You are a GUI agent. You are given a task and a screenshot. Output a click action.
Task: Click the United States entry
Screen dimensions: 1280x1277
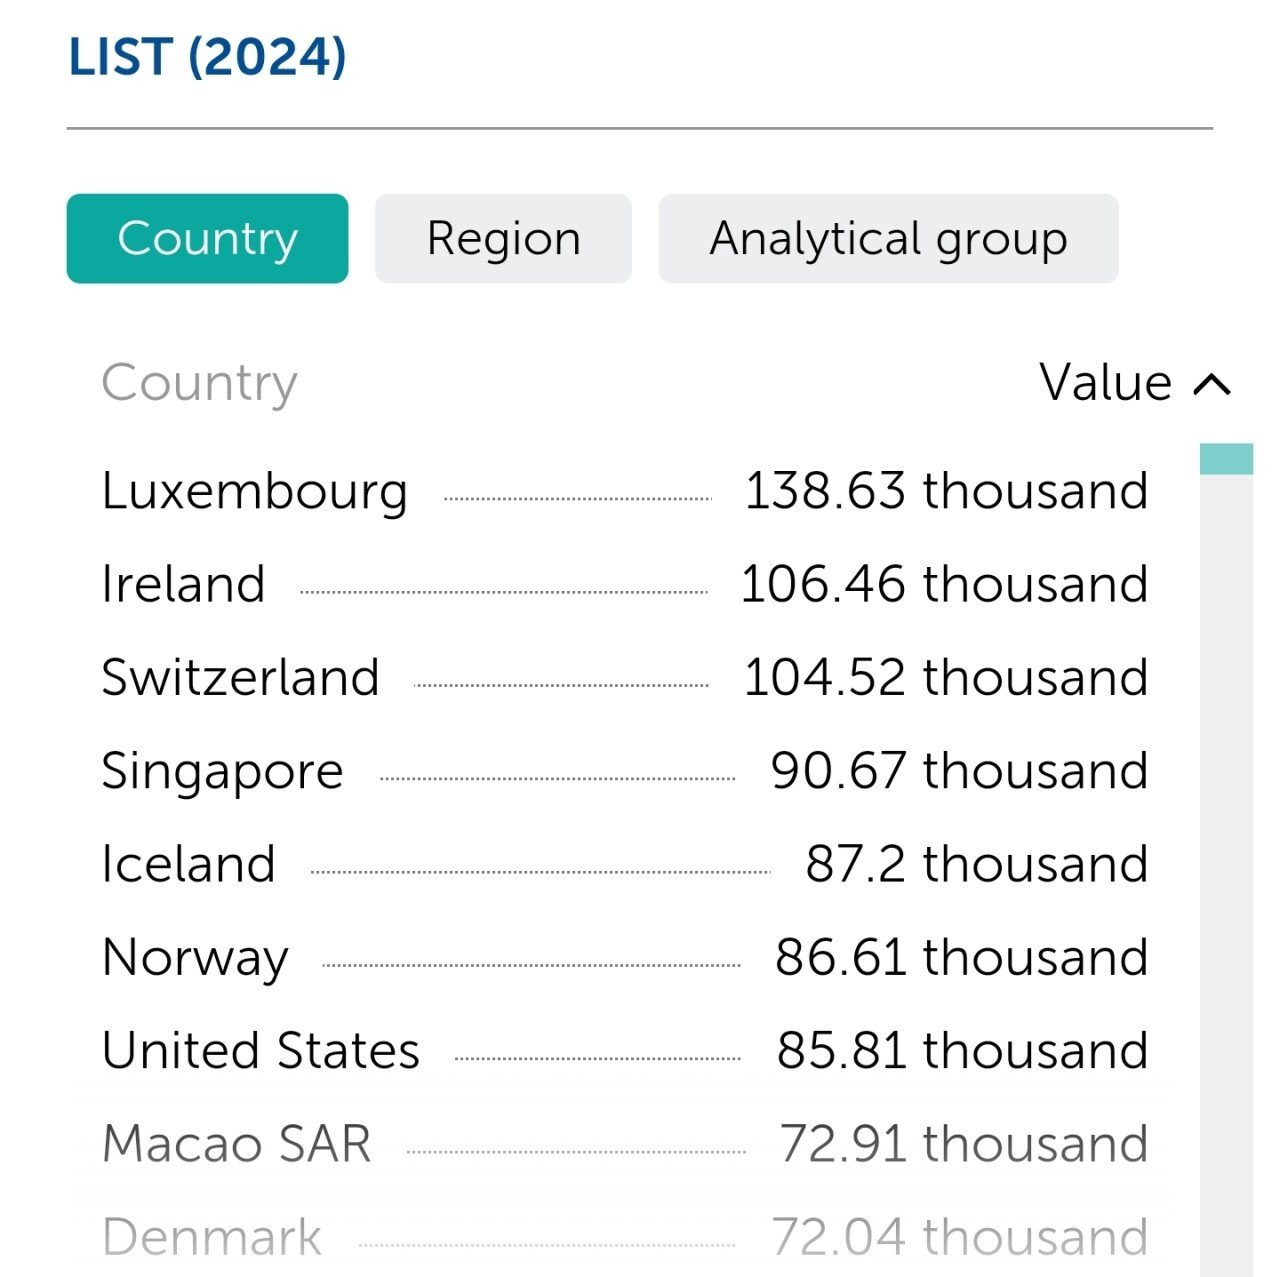(x=261, y=1051)
